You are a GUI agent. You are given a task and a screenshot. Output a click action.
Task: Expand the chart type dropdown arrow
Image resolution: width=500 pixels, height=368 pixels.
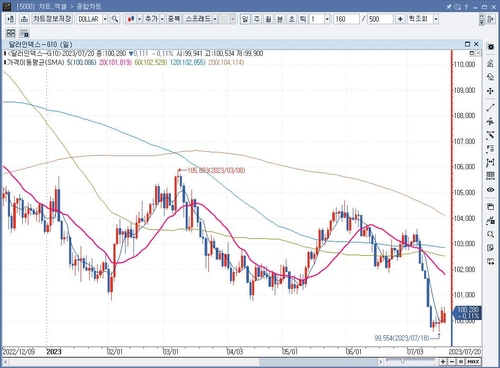click(x=139, y=19)
